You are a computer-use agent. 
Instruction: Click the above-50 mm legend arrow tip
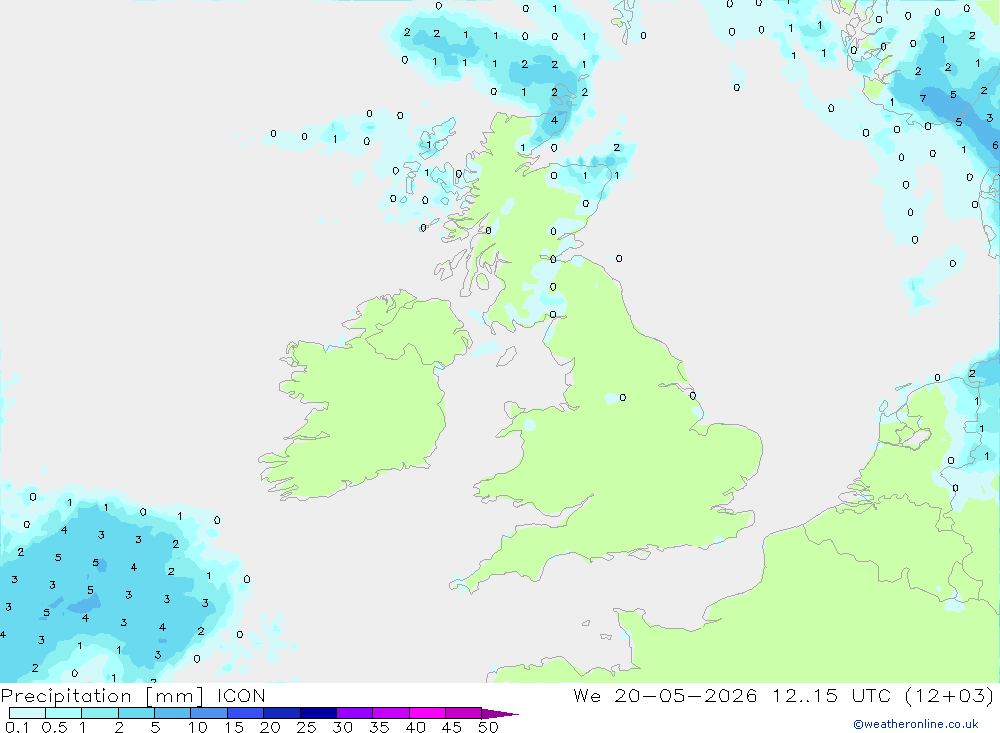pos(499,714)
